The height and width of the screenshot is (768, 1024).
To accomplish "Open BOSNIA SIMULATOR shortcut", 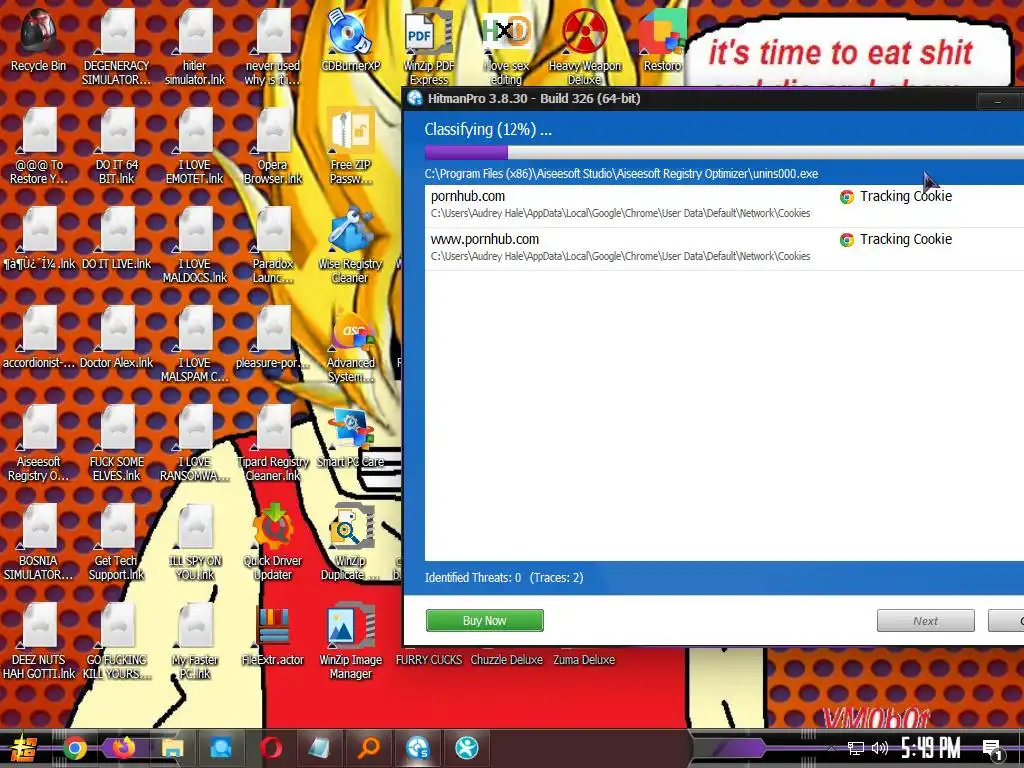I will click(39, 542).
